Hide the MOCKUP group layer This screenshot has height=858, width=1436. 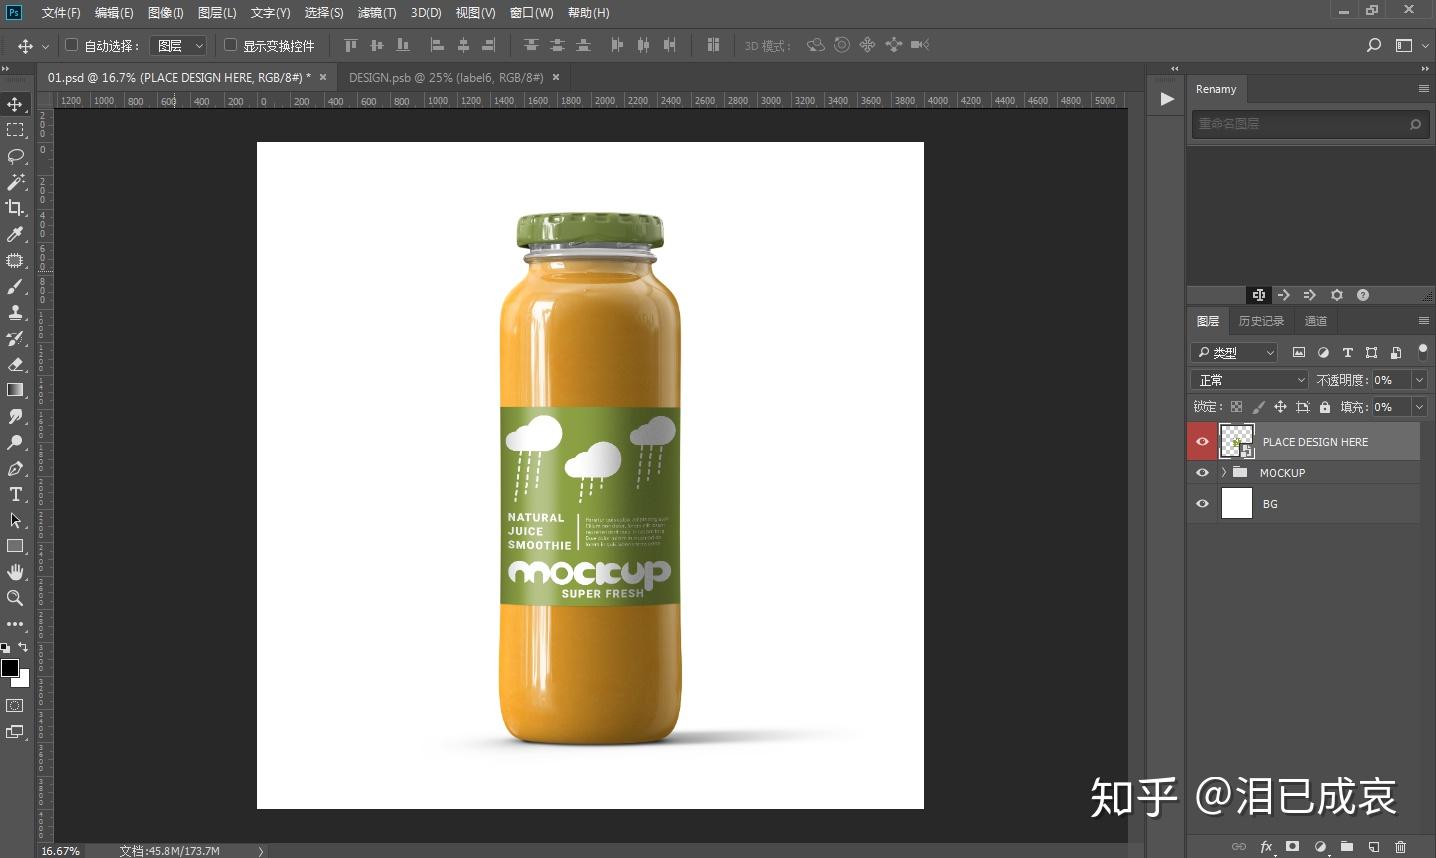[x=1202, y=473]
